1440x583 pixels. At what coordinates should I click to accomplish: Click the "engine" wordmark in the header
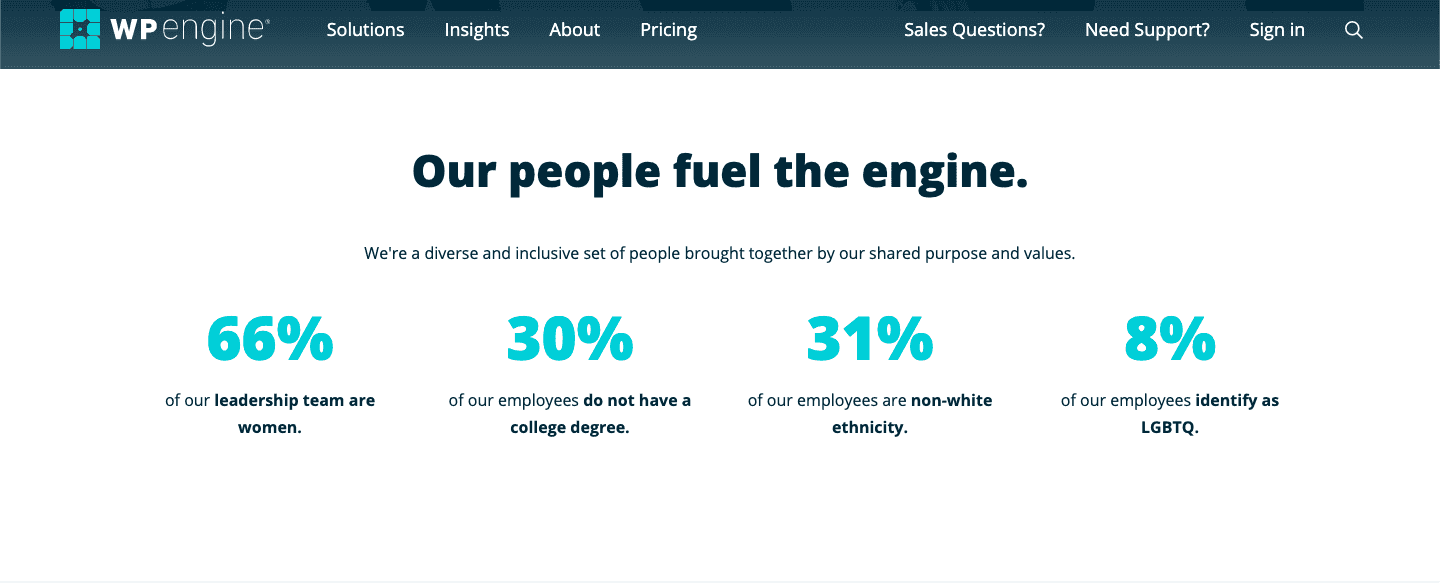[213, 29]
